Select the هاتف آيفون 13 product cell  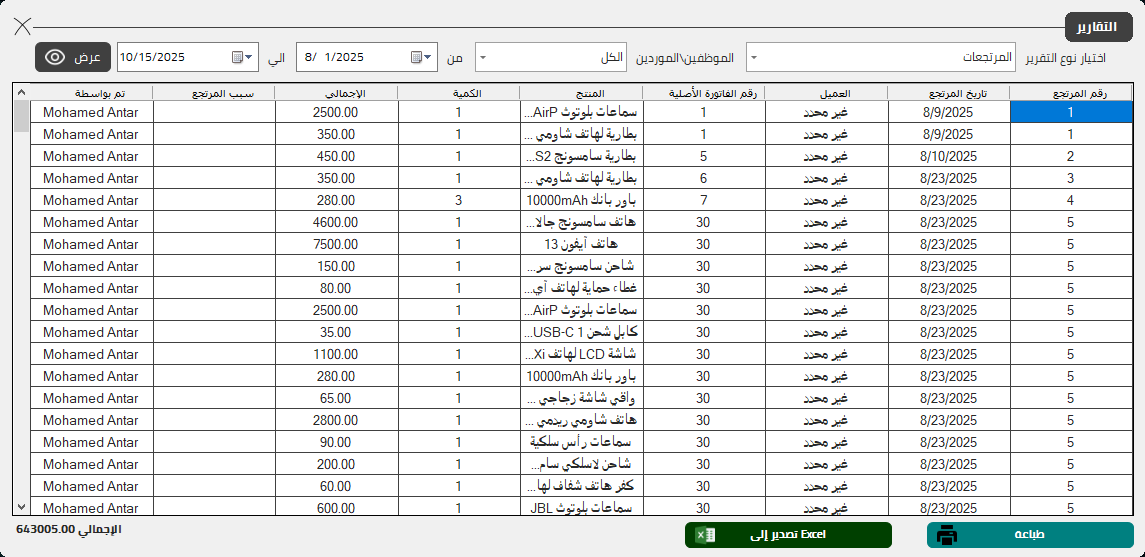[581, 243]
